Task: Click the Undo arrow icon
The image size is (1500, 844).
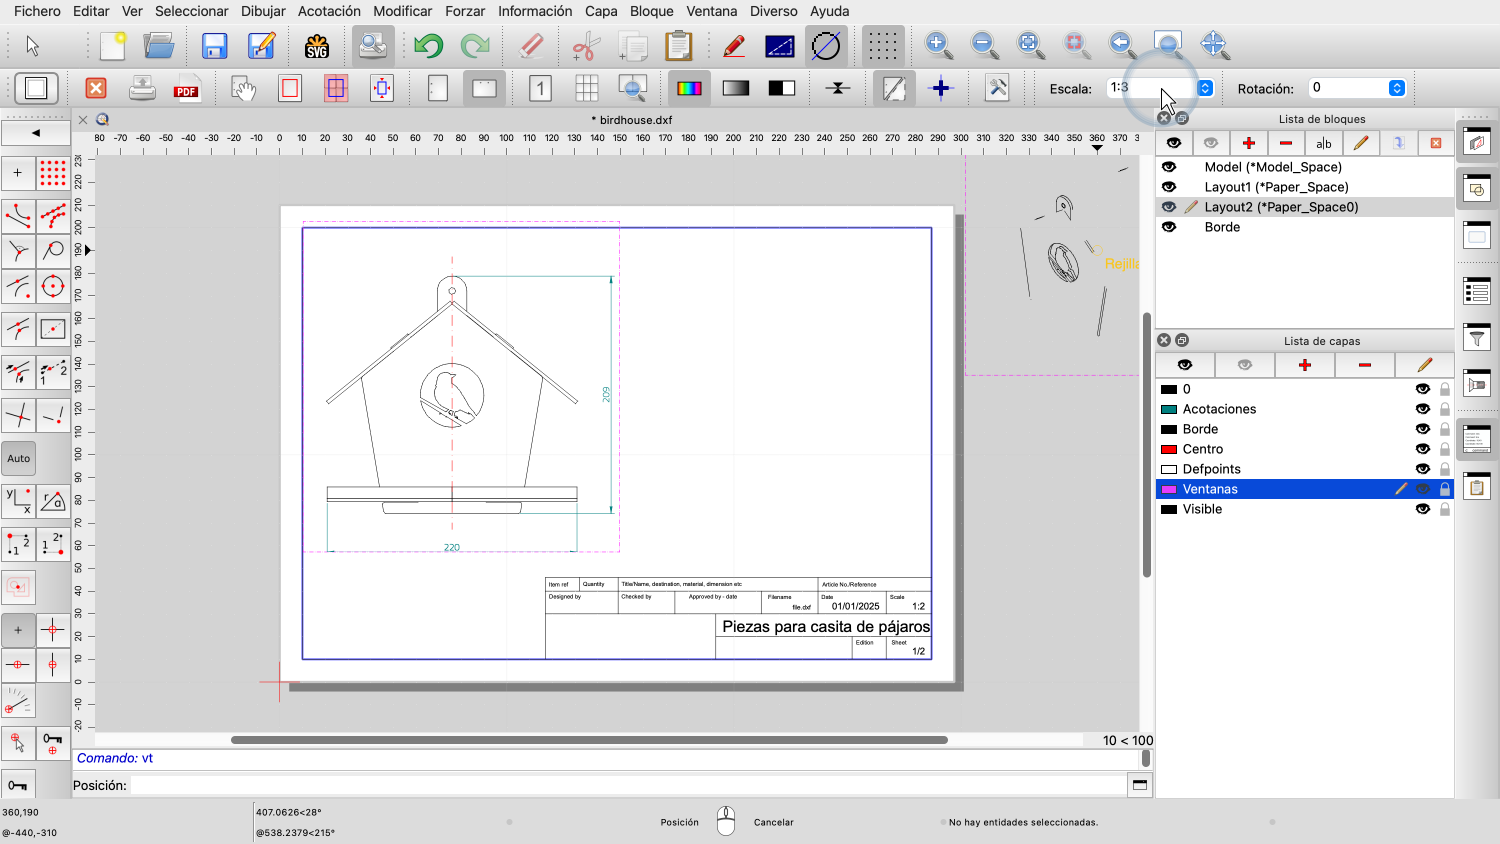Action: click(429, 46)
